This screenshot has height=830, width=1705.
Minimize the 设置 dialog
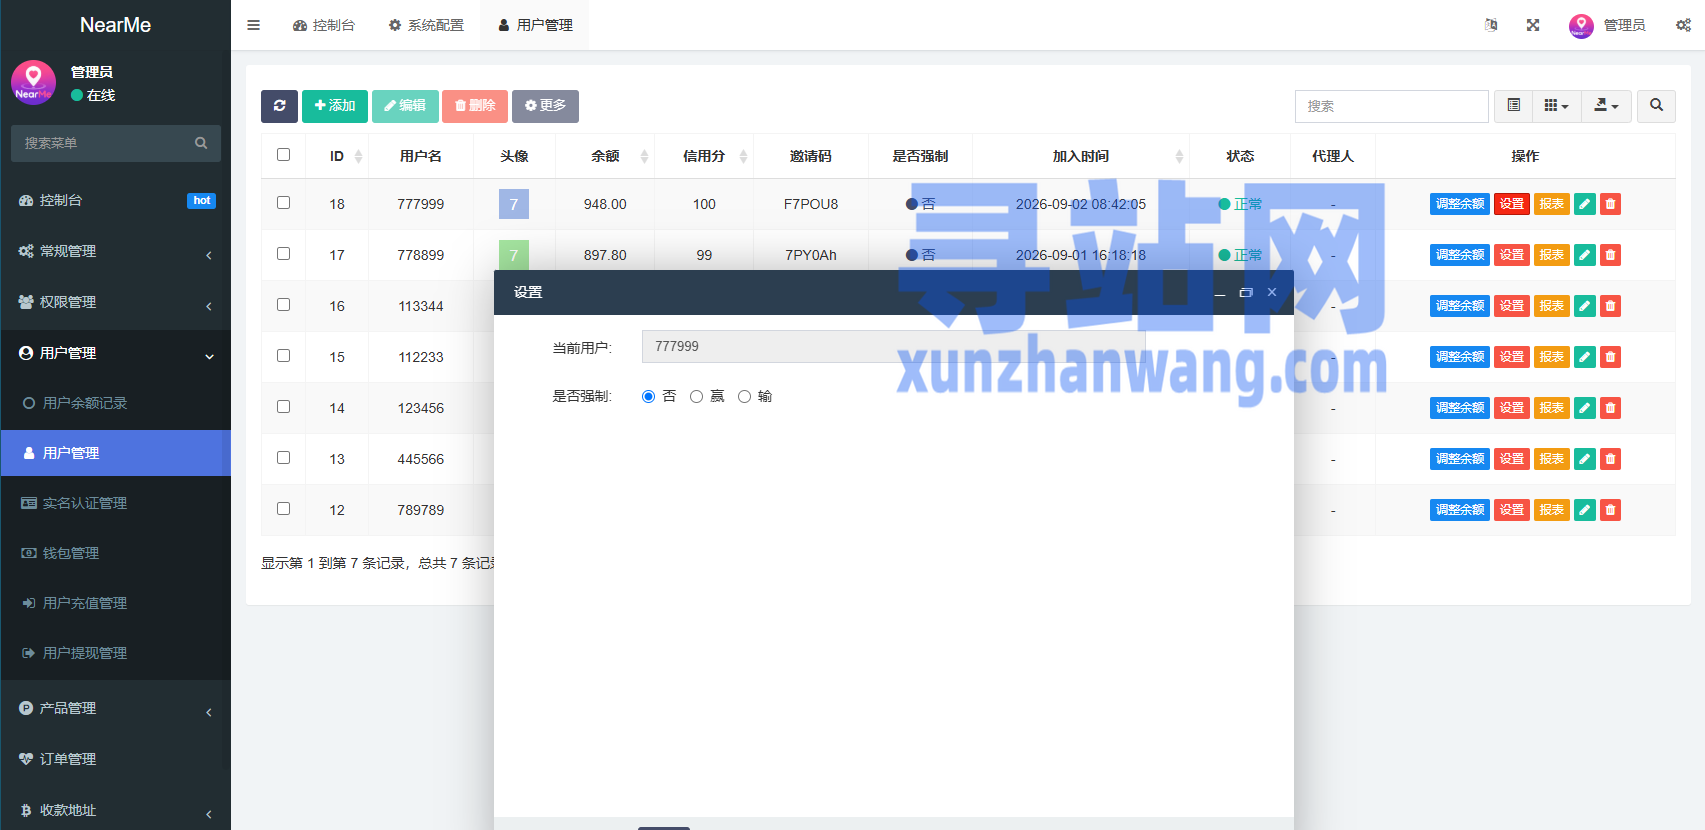click(1220, 293)
